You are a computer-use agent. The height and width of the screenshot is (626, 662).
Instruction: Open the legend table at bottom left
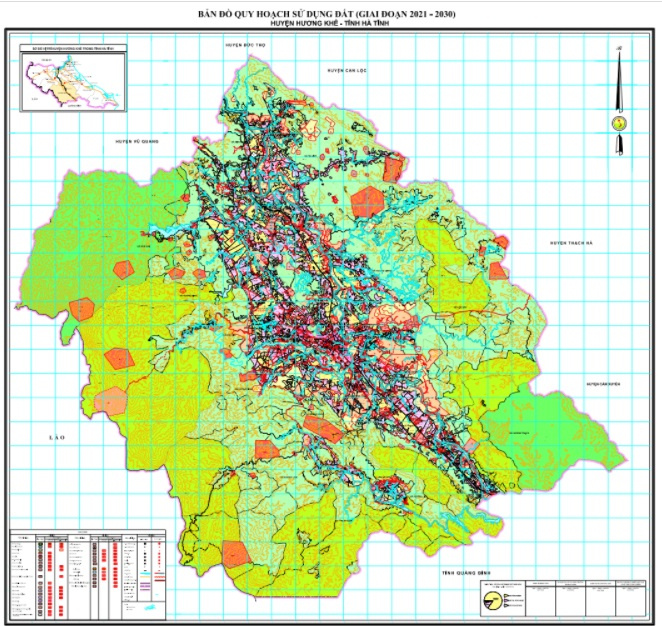88,574
